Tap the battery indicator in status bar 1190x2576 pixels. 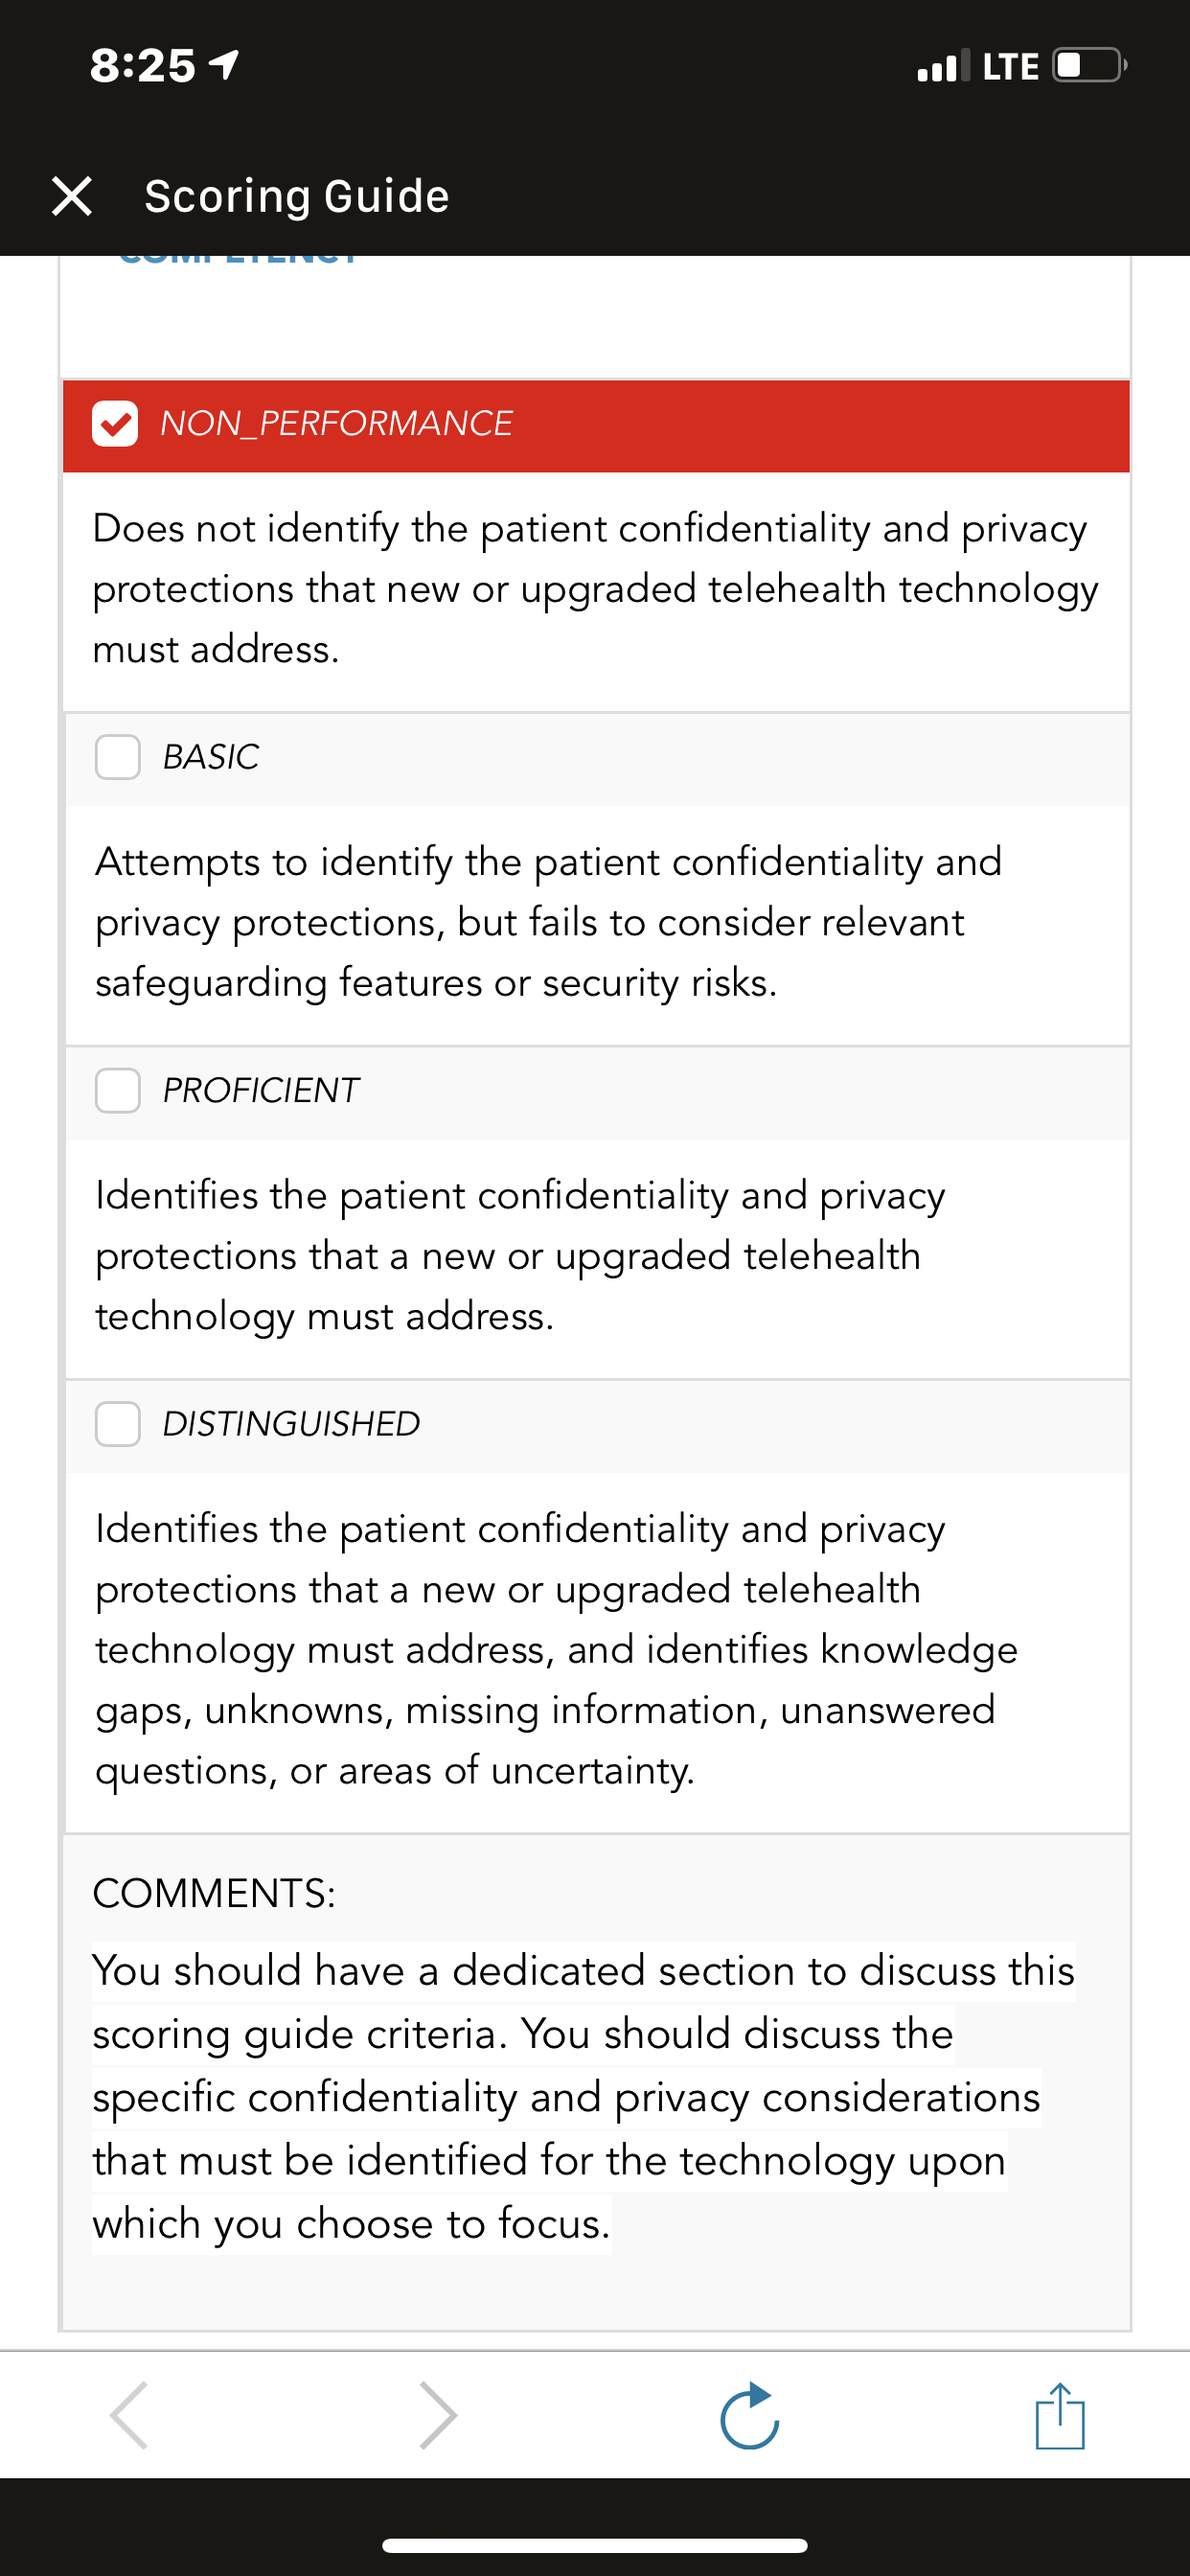[1090, 66]
